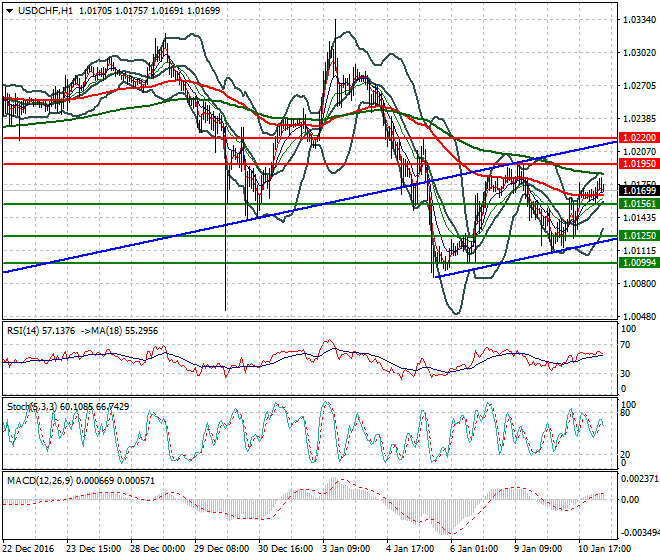This screenshot has height=560, width=660.
Task: Click the green 1.00994 price level label
Action: 639,263
